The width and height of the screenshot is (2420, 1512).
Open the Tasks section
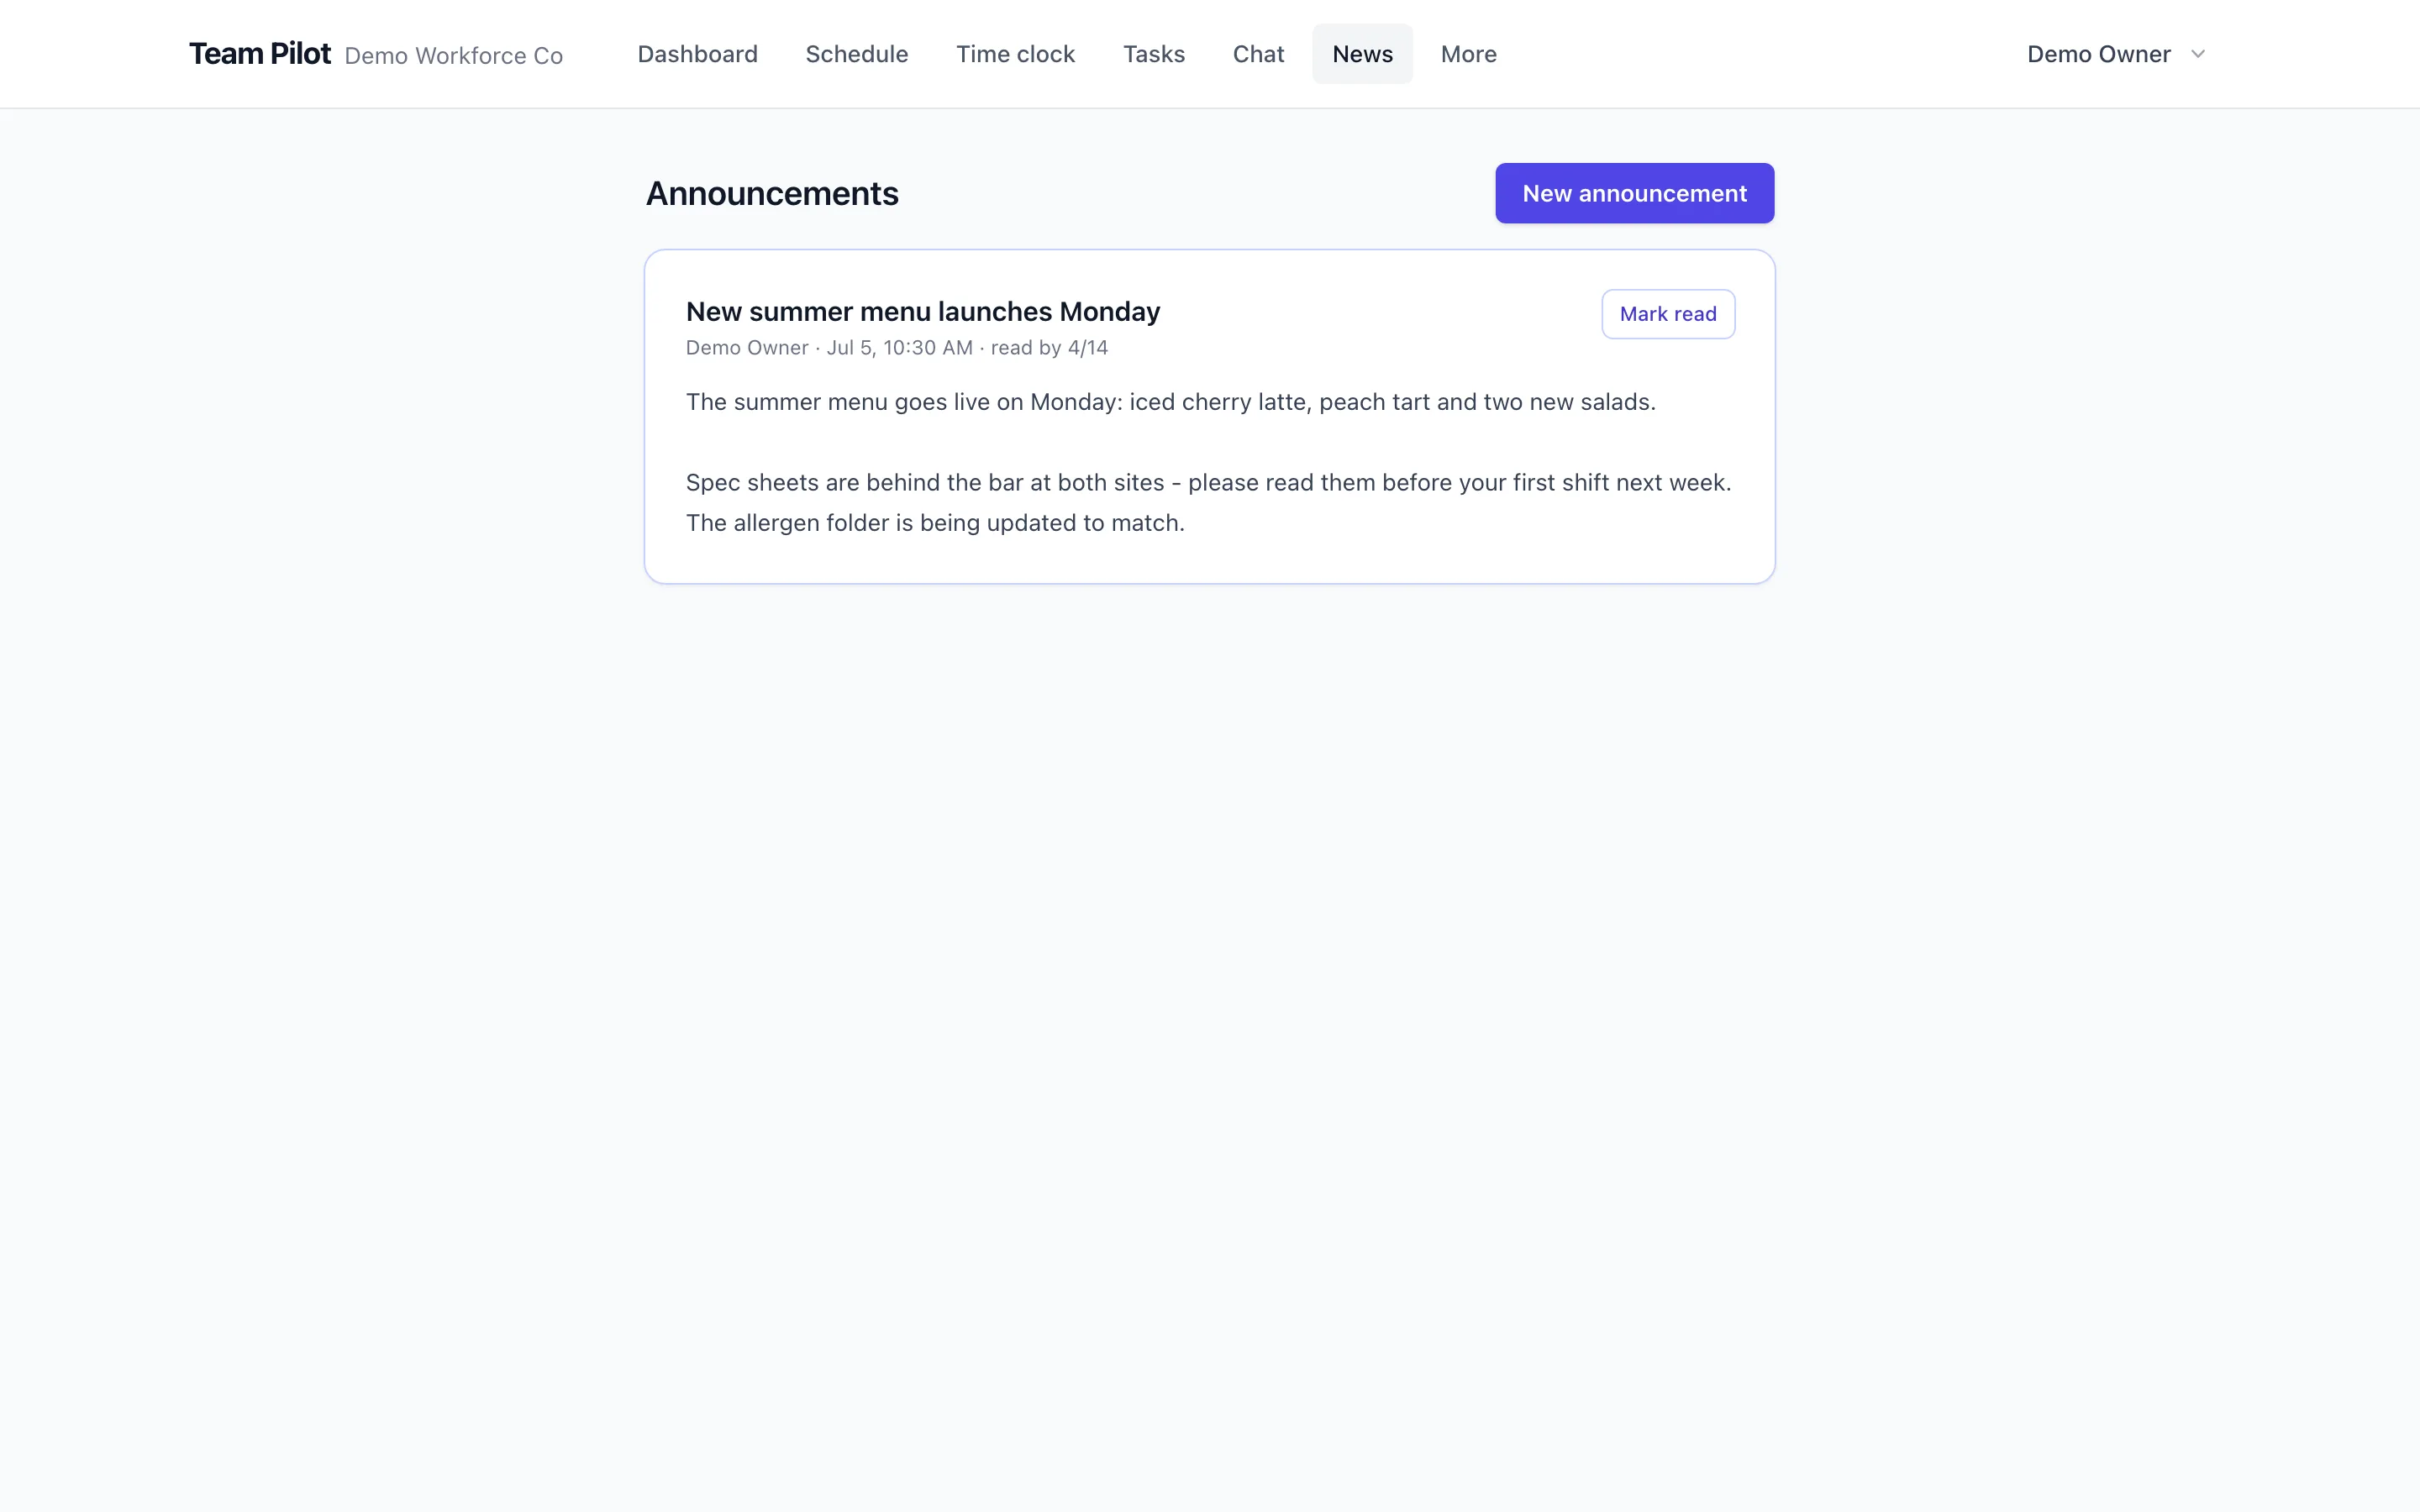coord(1153,54)
